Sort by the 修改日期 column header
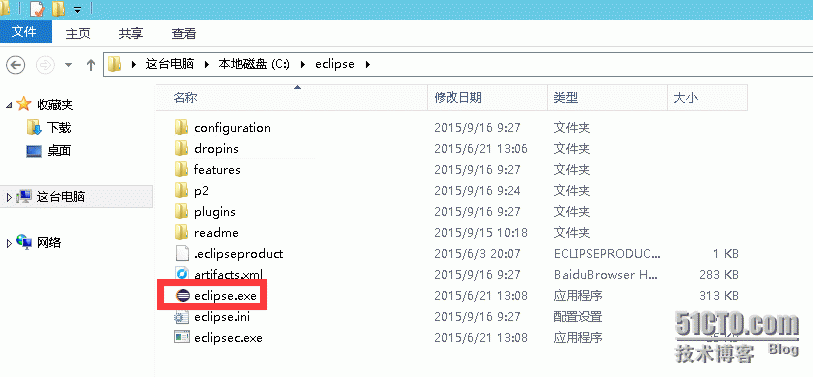 (x=487, y=97)
